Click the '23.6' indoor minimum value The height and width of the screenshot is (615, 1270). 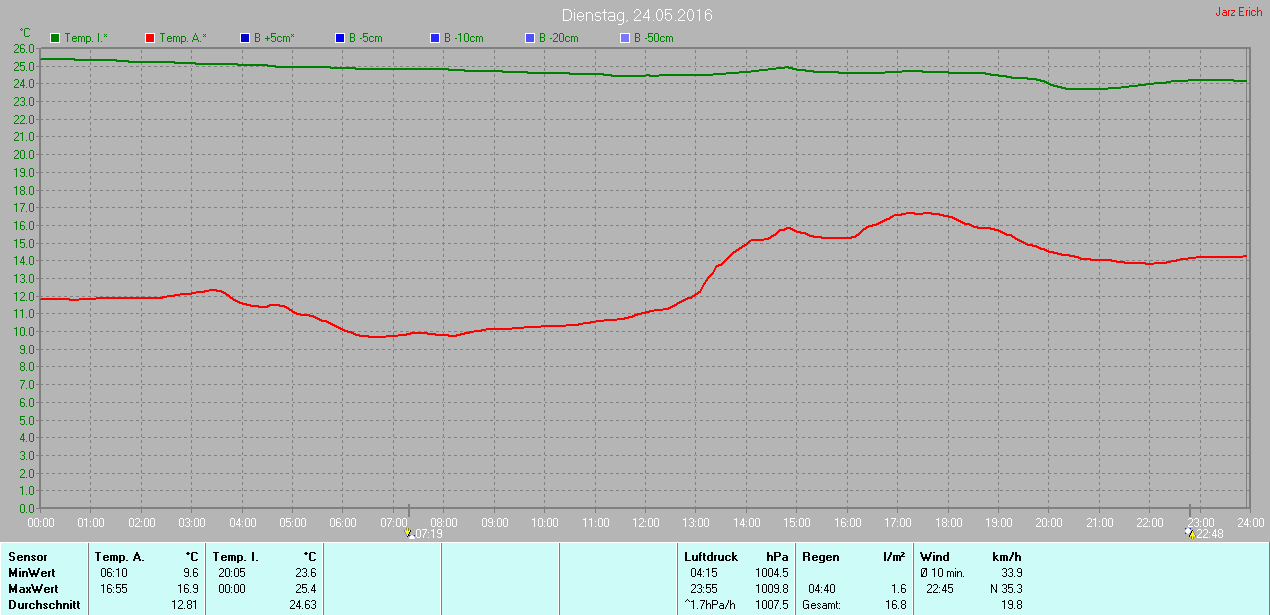click(x=305, y=573)
